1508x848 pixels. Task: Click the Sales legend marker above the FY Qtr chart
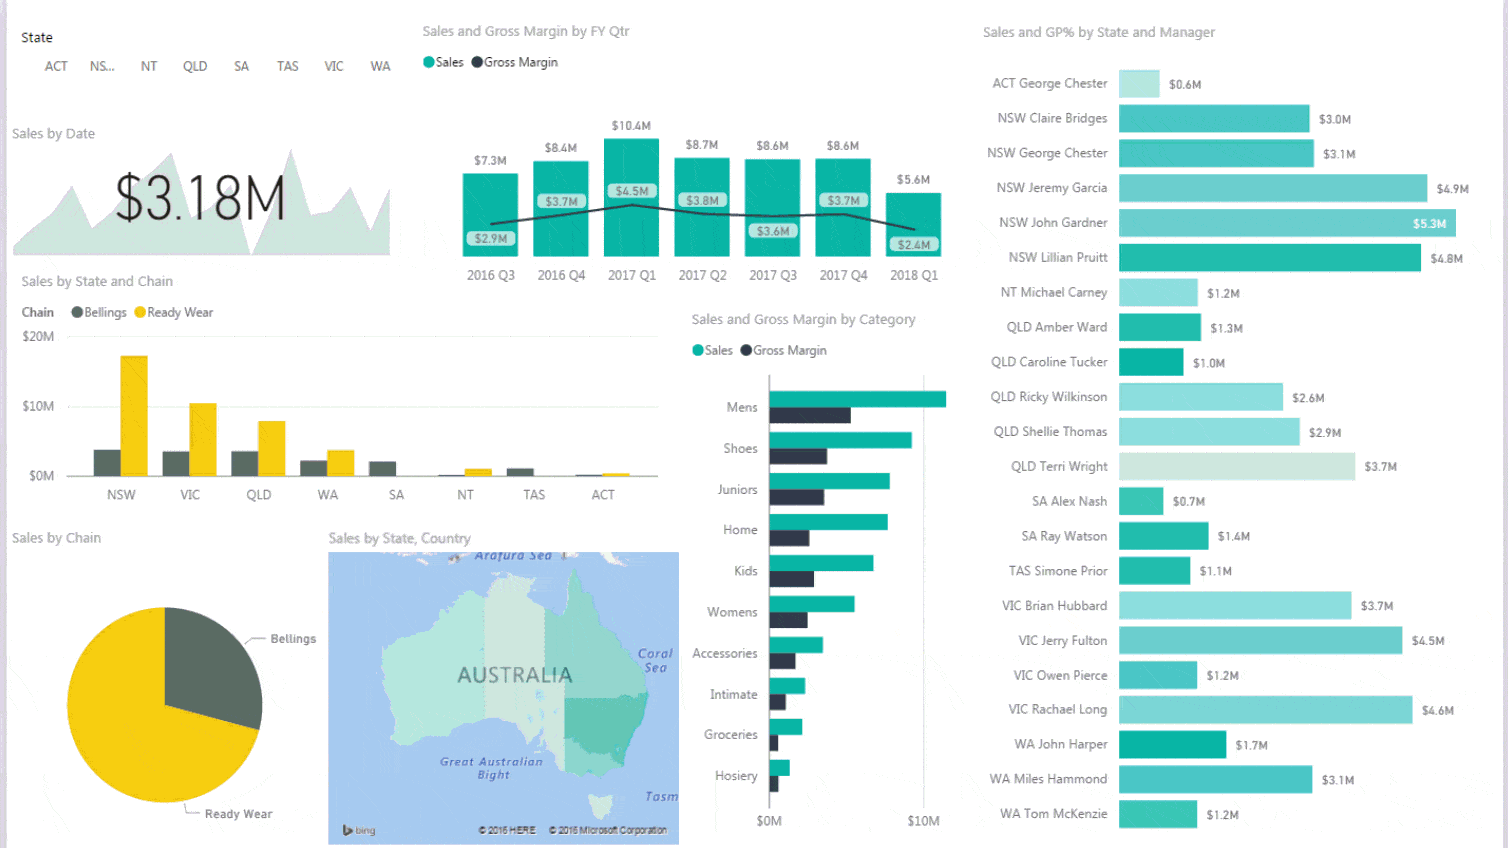427,62
